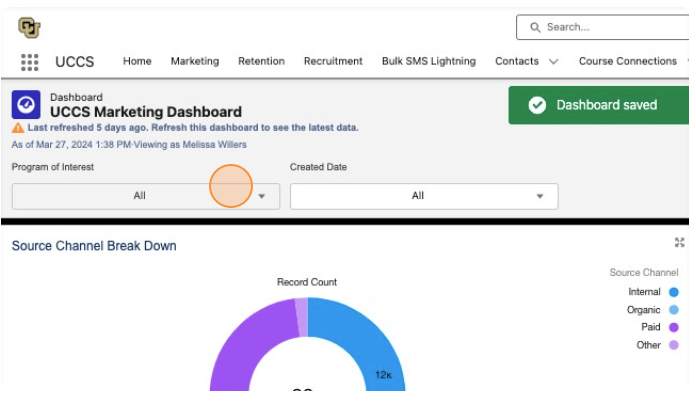Screen dimensions: 696x401
Task: Open the Marketing tab
Action: [x=195, y=61]
